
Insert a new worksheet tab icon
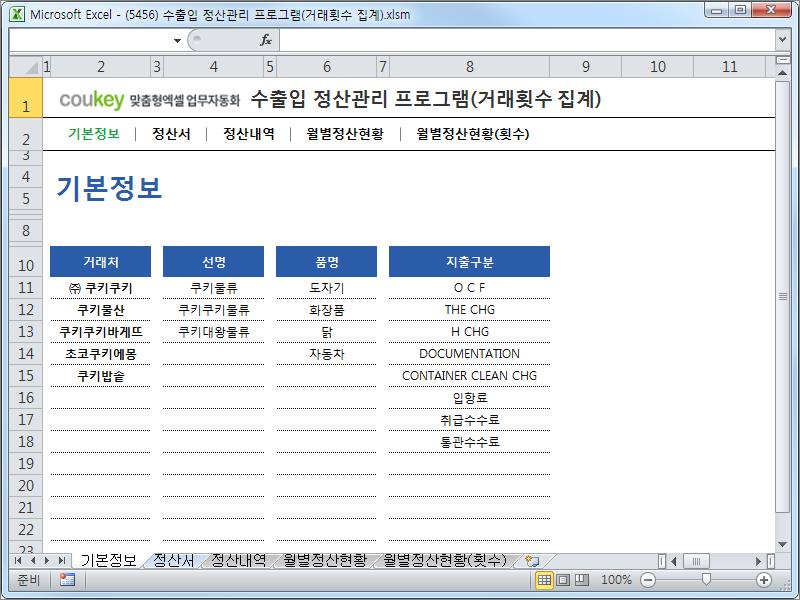coord(532,561)
